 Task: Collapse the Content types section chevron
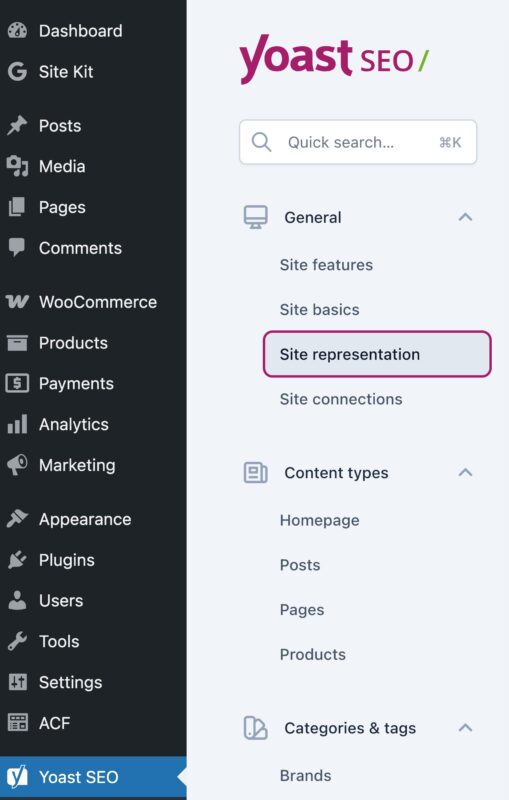[x=465, y=472]
